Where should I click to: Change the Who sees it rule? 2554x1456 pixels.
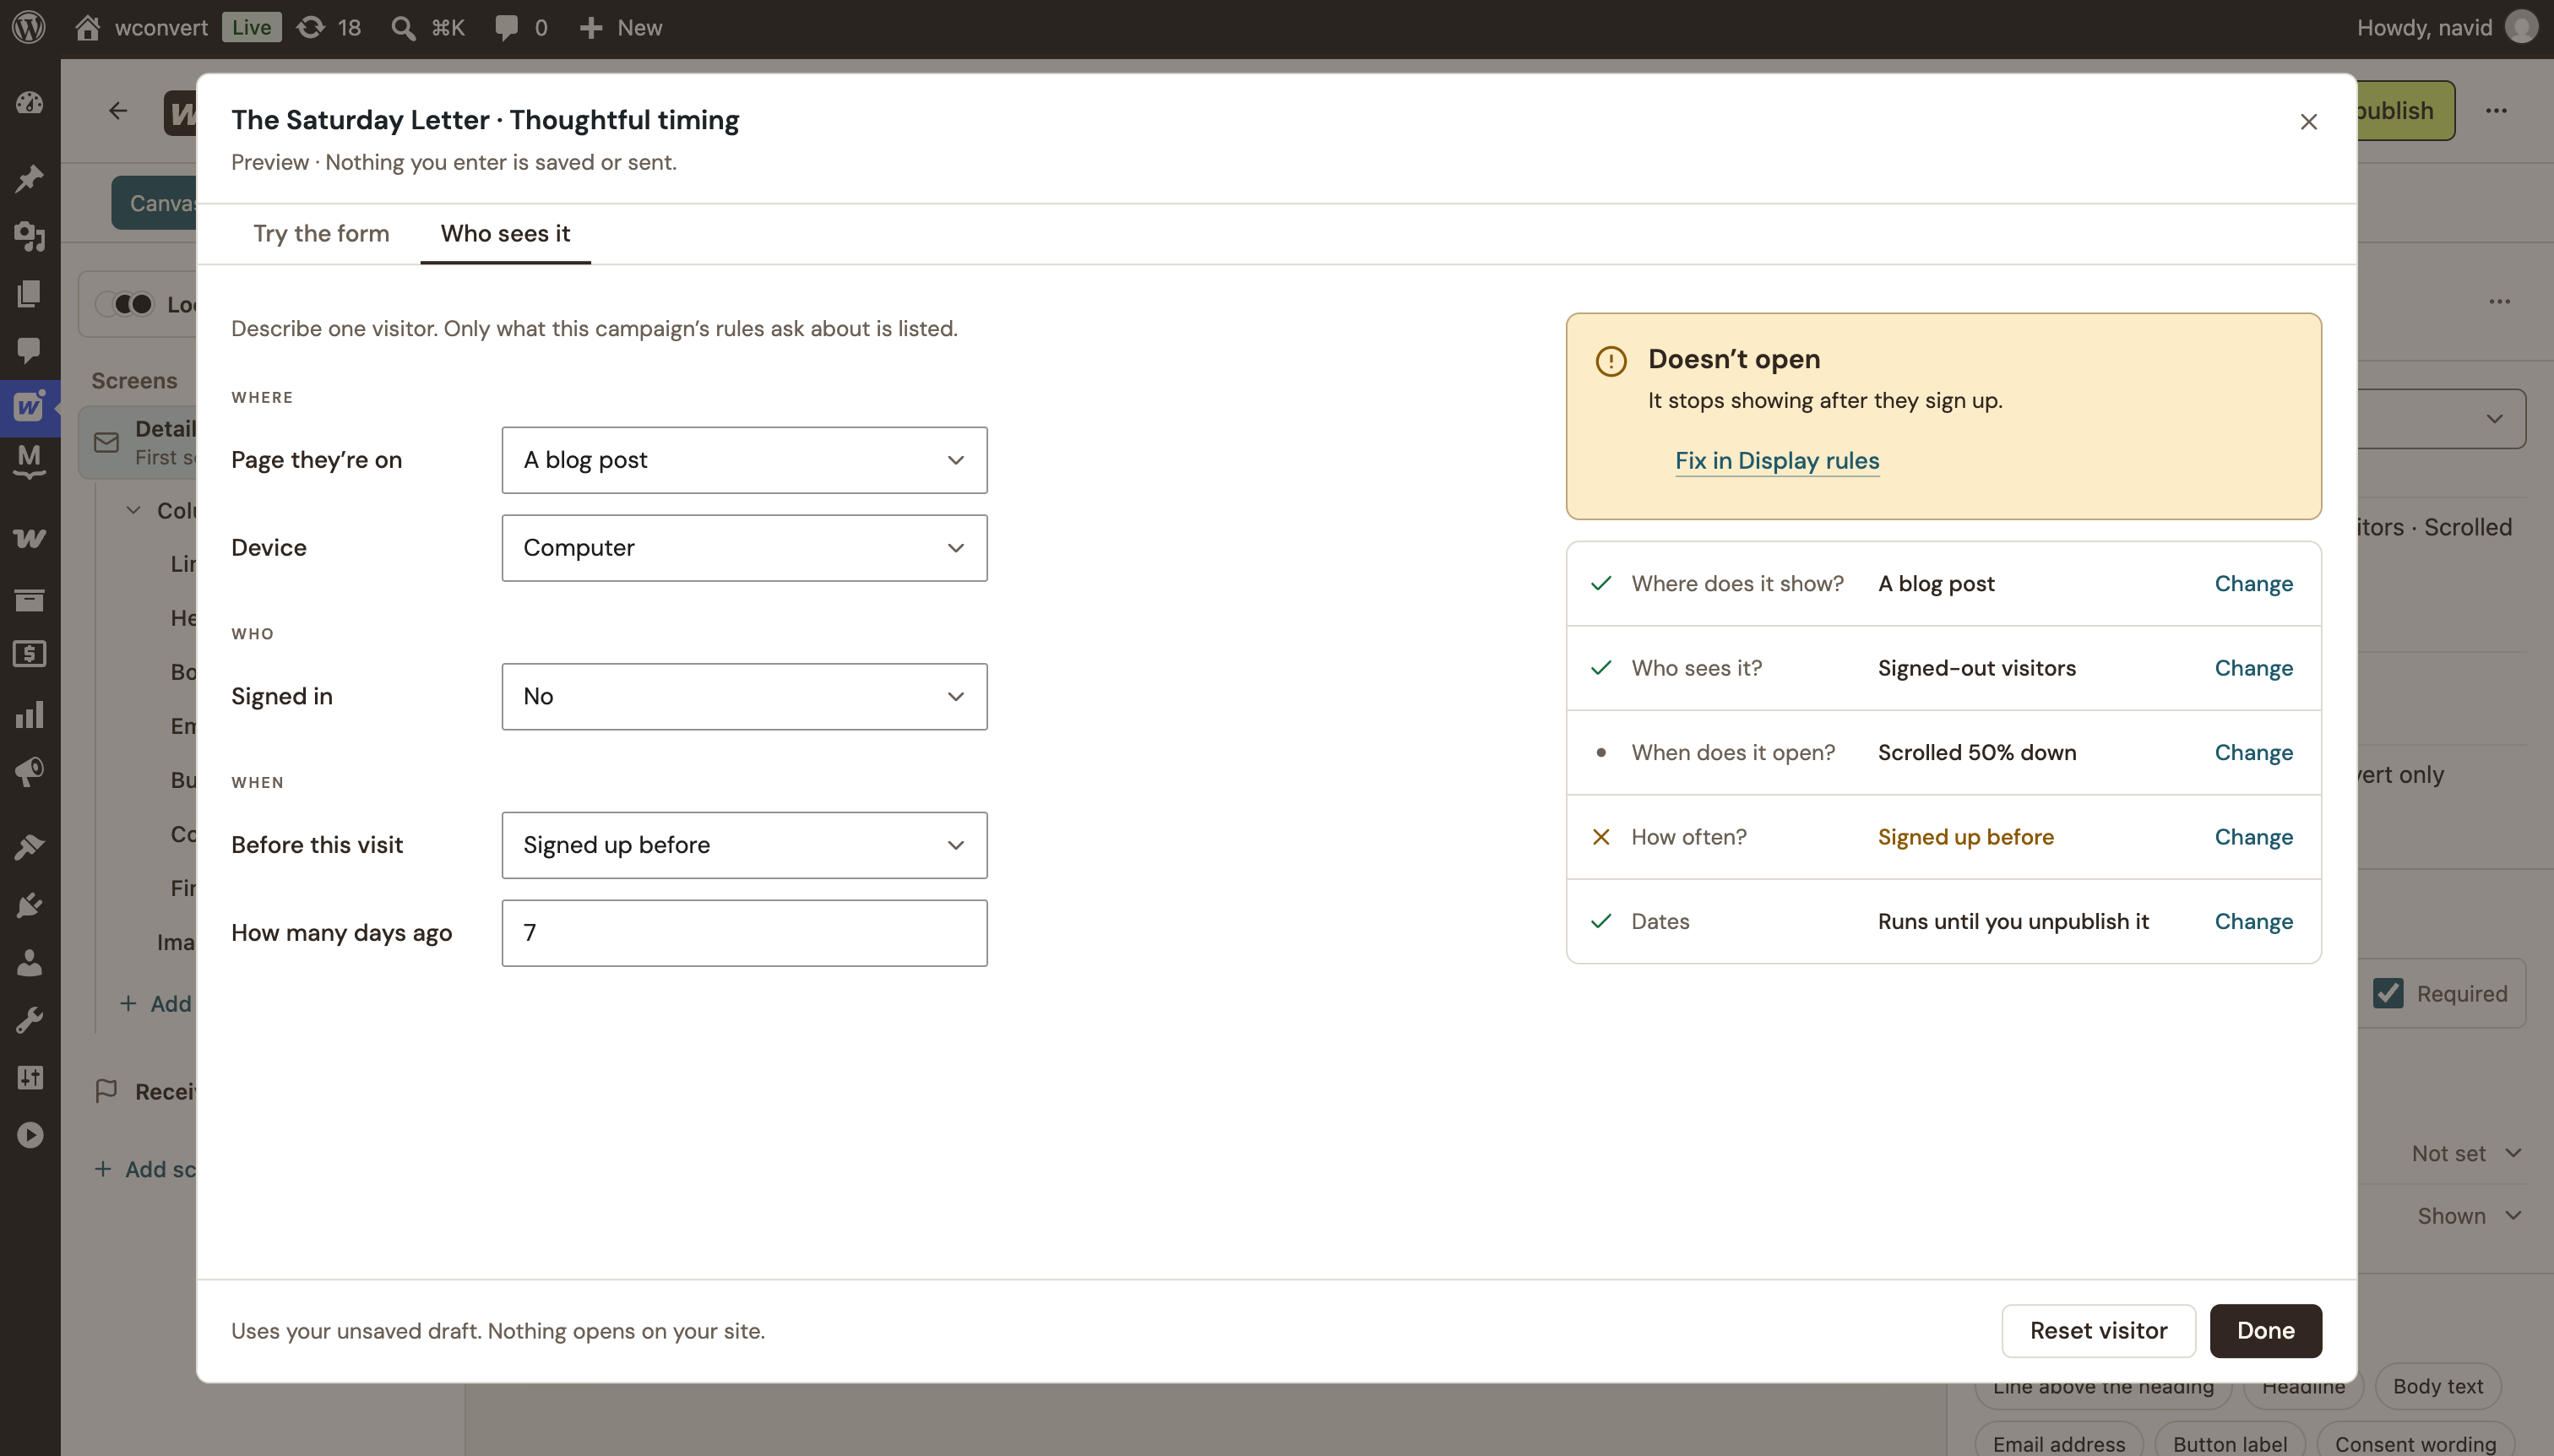pyautogui.click(x=2253, y=668)
